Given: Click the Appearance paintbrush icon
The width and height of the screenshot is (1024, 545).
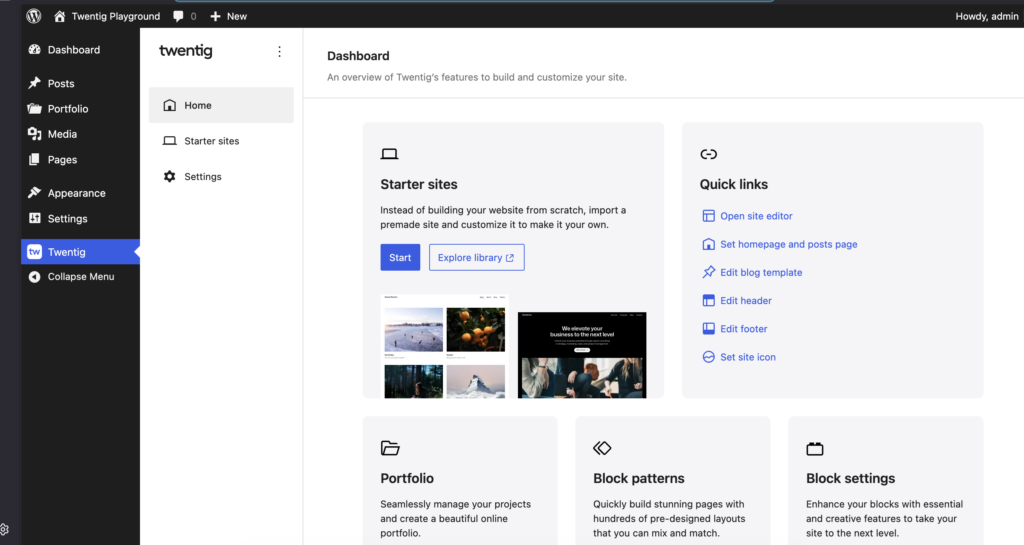Looking at the screenshot, I should click(35, 193).
